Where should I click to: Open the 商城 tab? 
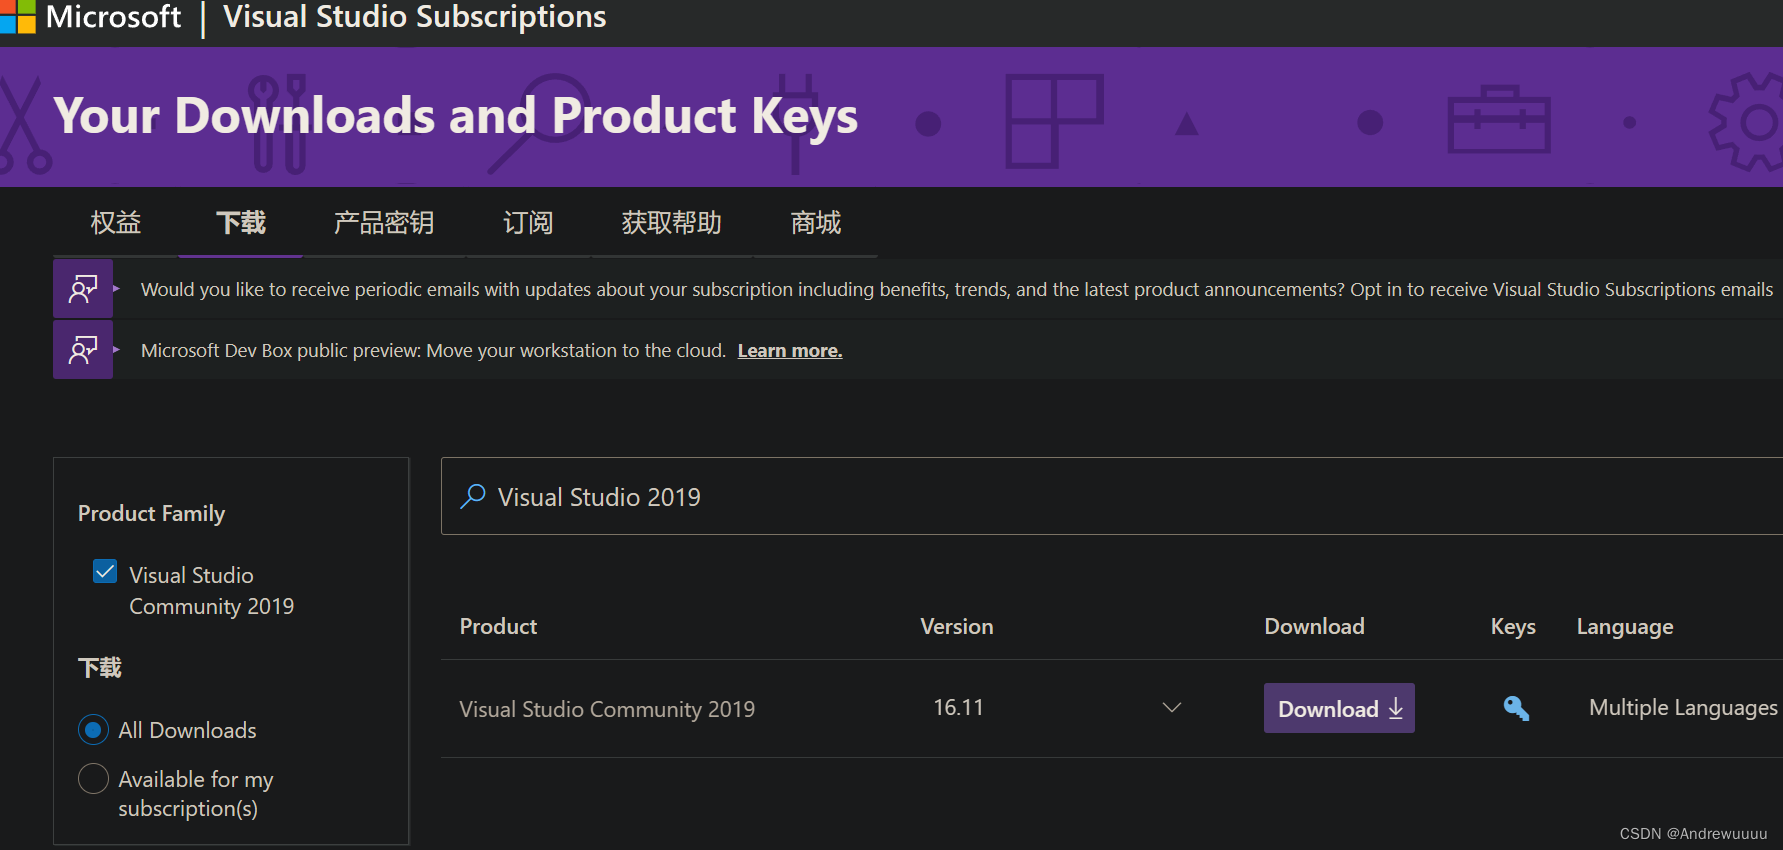(x=816, y=222)
